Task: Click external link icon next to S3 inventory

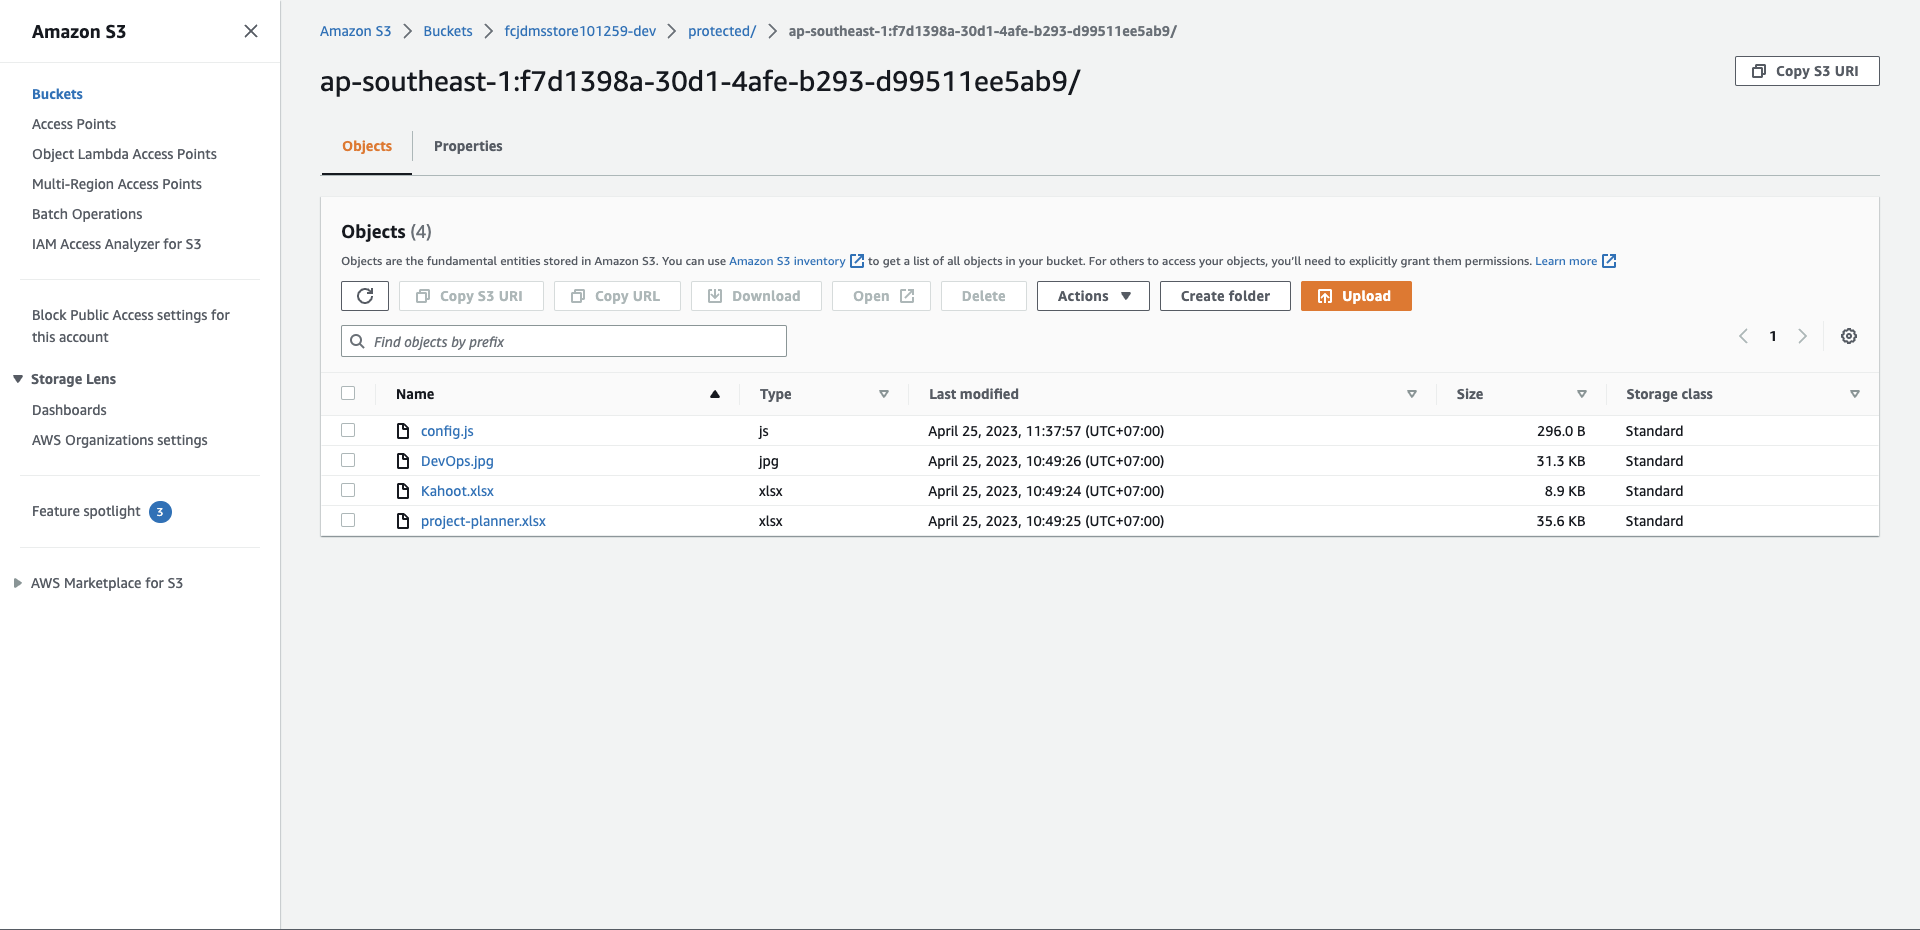Action: point(857,261)
